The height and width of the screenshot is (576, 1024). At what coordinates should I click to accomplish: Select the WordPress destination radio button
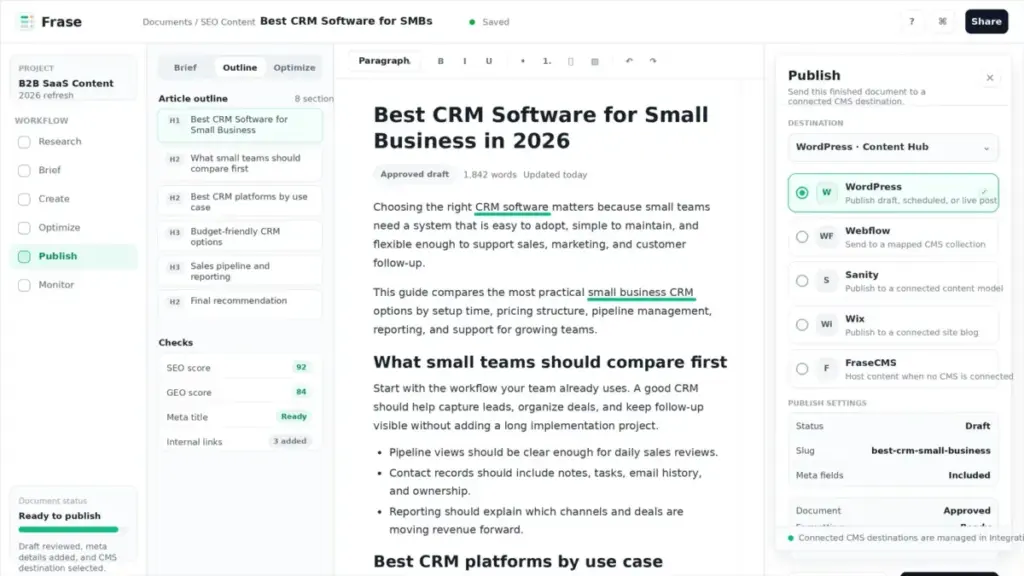[x=802, y=193]
